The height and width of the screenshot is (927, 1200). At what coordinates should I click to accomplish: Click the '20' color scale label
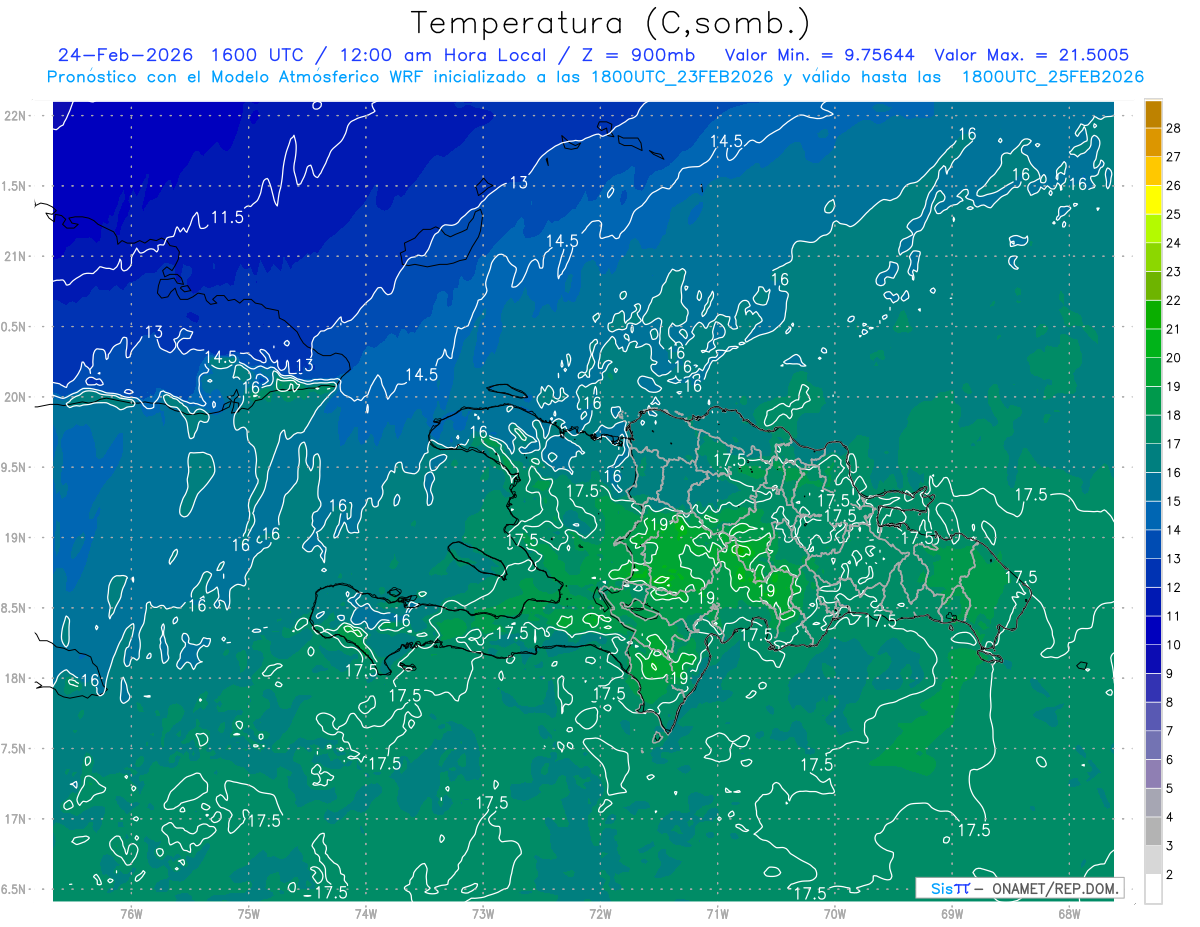[x=1175, y=358]
